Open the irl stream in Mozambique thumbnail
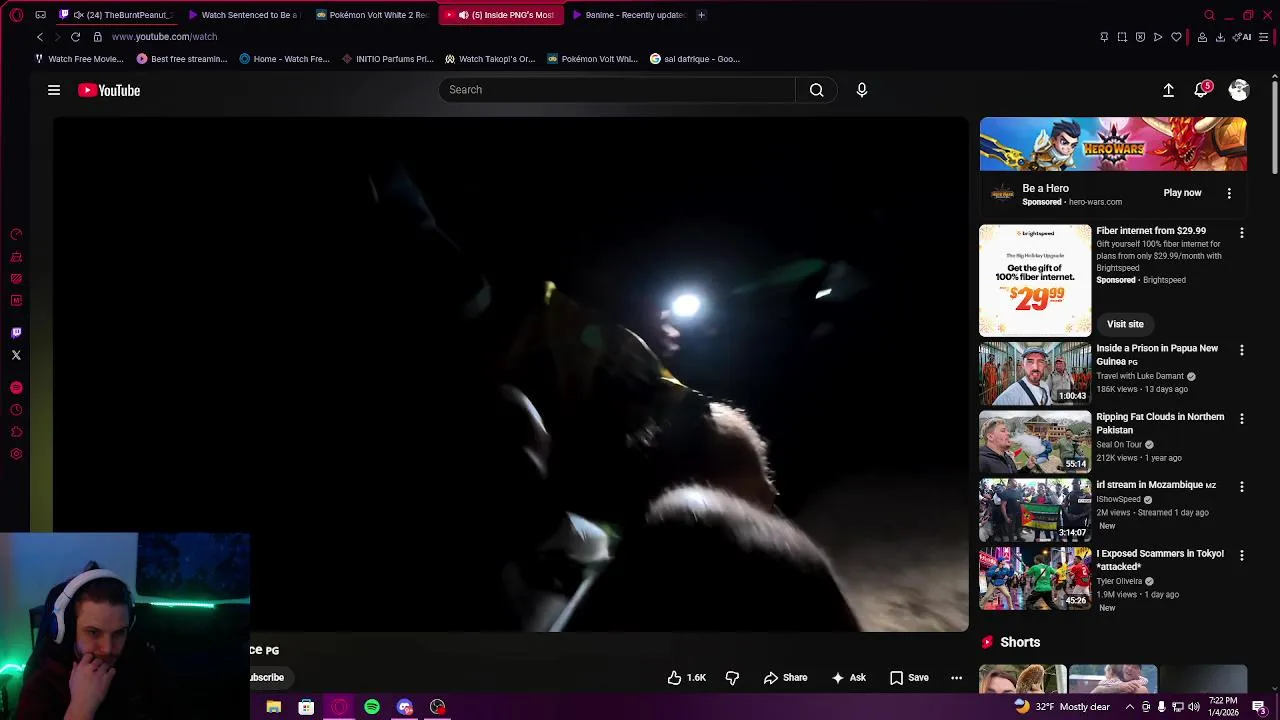The width and height of the screenshot is (1280, 720). (x=1035, y=509)
